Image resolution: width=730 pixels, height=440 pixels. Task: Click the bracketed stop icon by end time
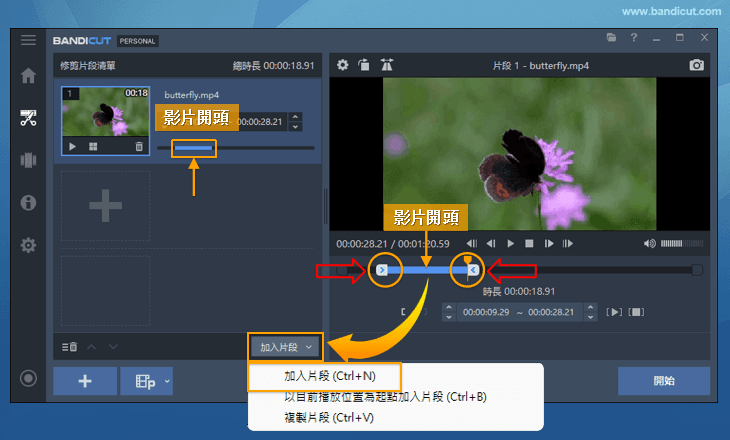[636, 312]
